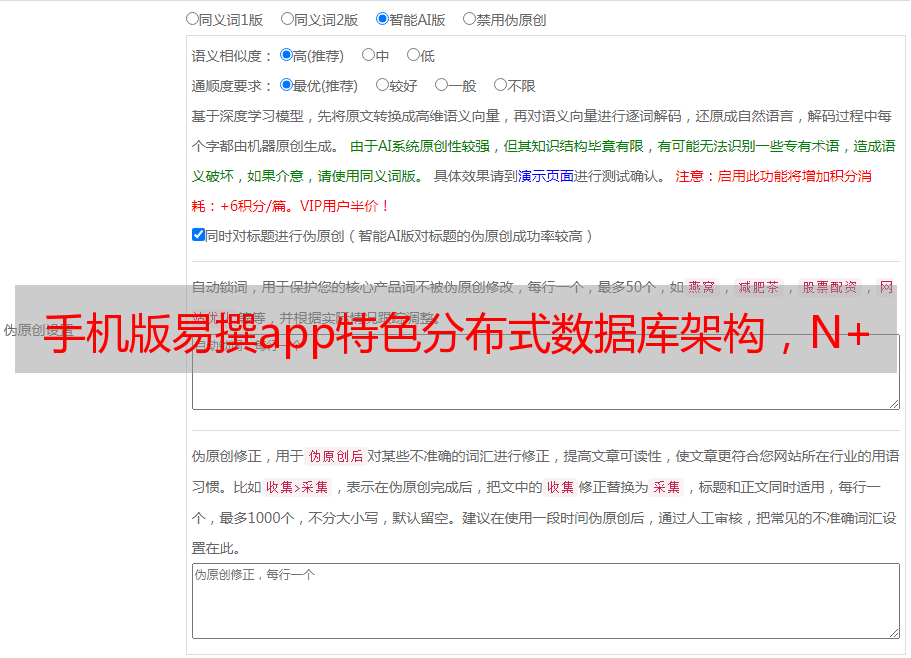Click into the 伪原创修正 textarea

pos(546,601)
